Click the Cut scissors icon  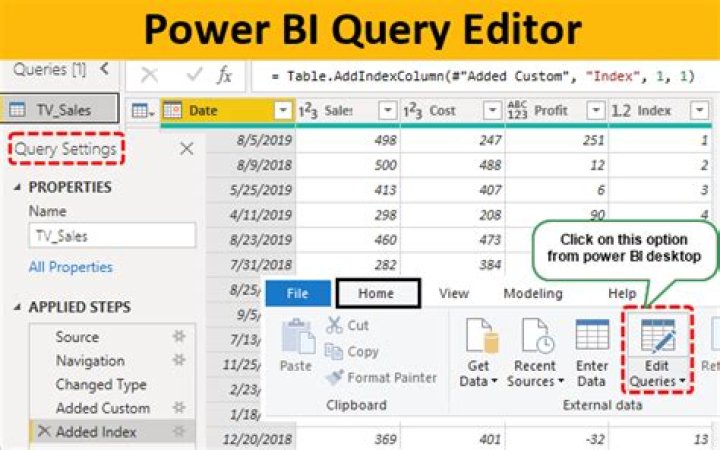coord(334,325)
